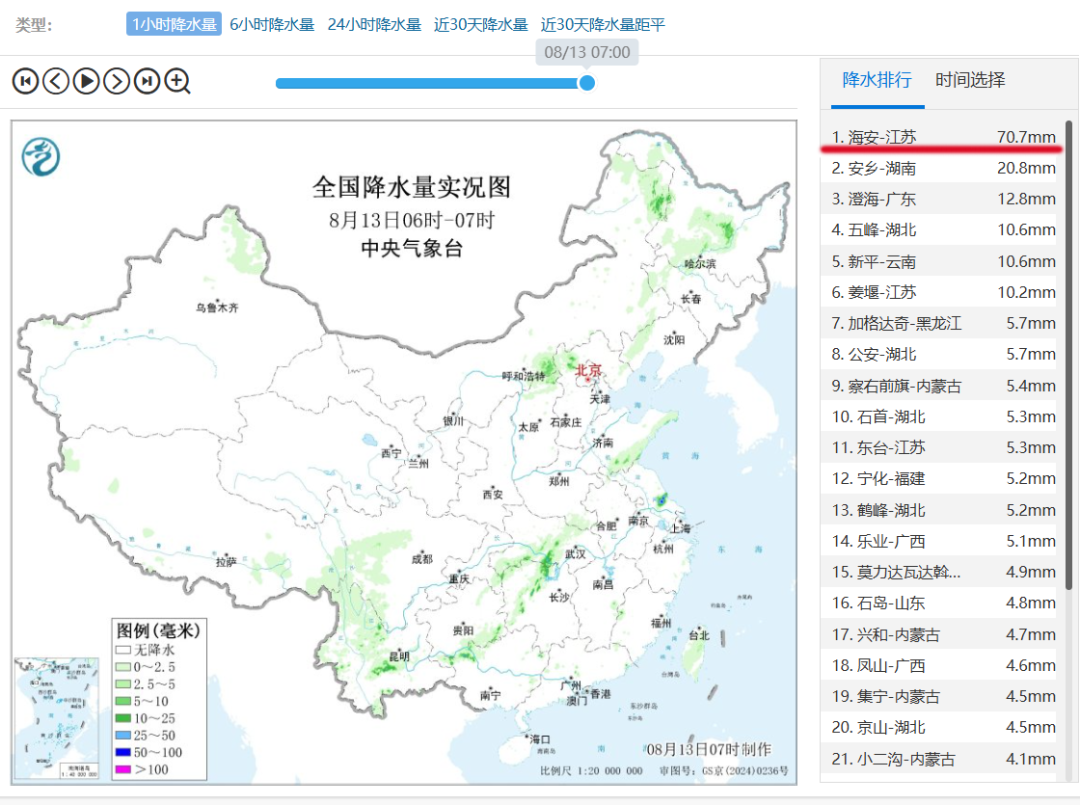Open the South China Sea inset map
Screen dimensions: 1080x805
click(57, 718)
